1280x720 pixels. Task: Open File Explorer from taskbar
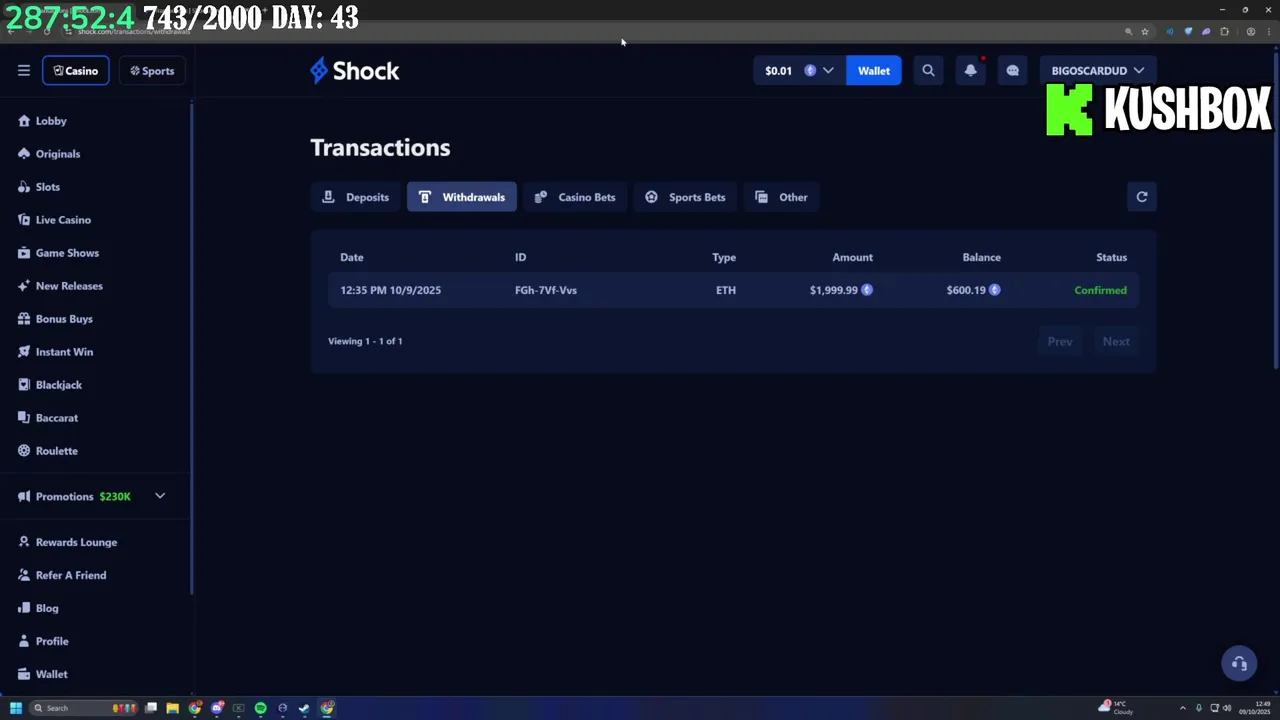[x=172, y=708]
